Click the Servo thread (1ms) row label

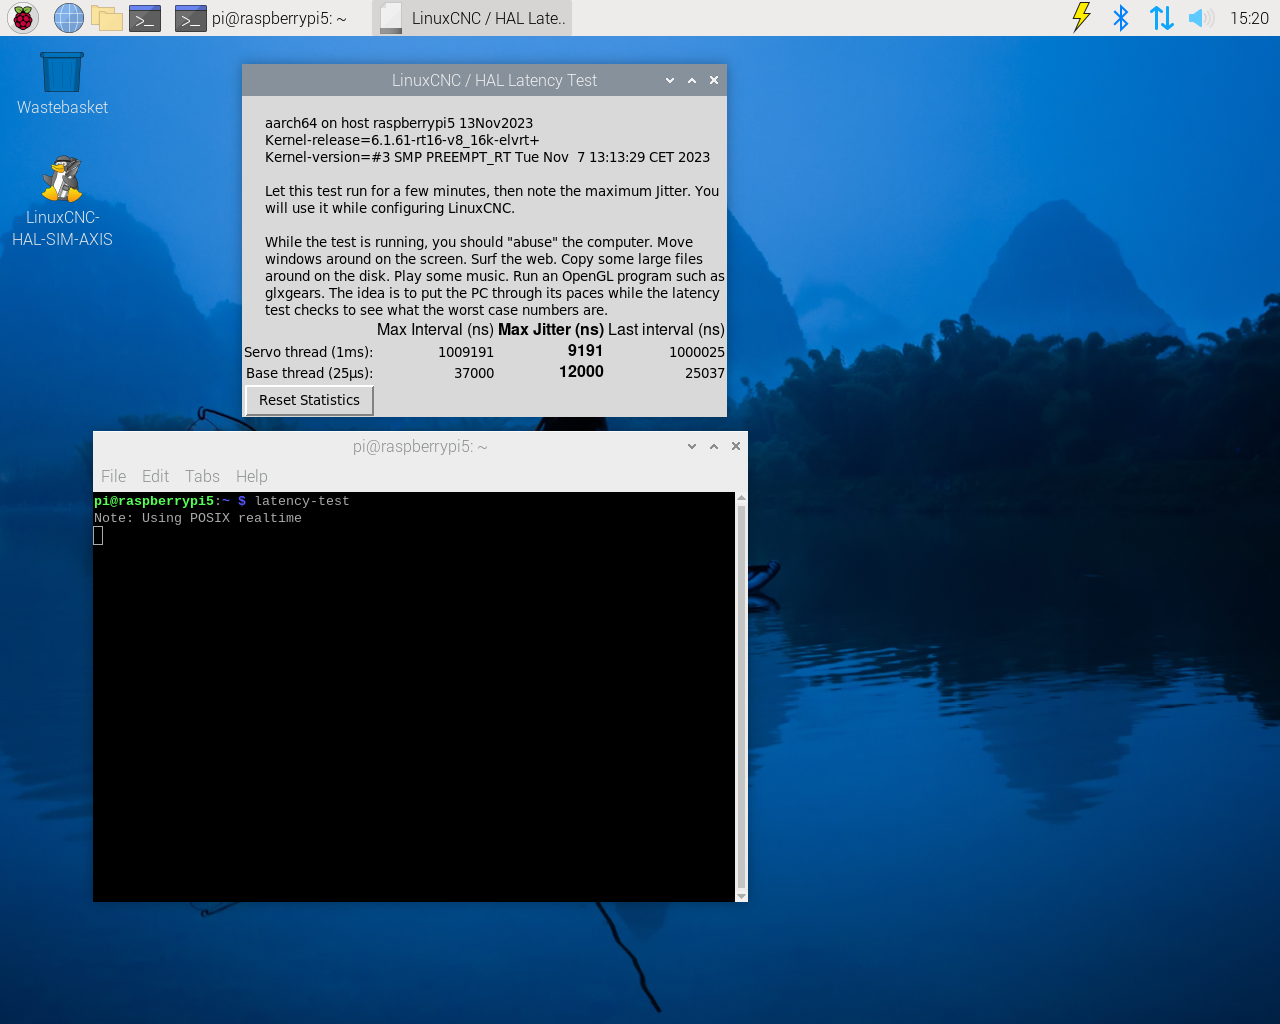308,352
